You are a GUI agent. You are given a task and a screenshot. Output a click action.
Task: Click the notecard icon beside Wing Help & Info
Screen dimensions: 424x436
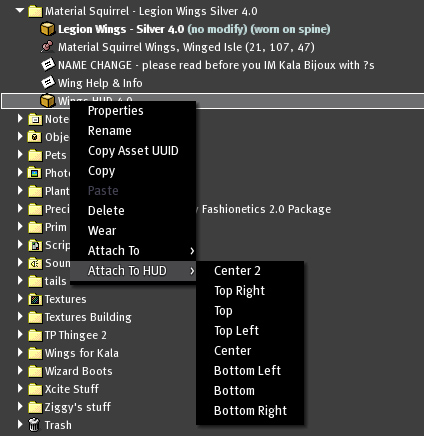pos(48,83)
